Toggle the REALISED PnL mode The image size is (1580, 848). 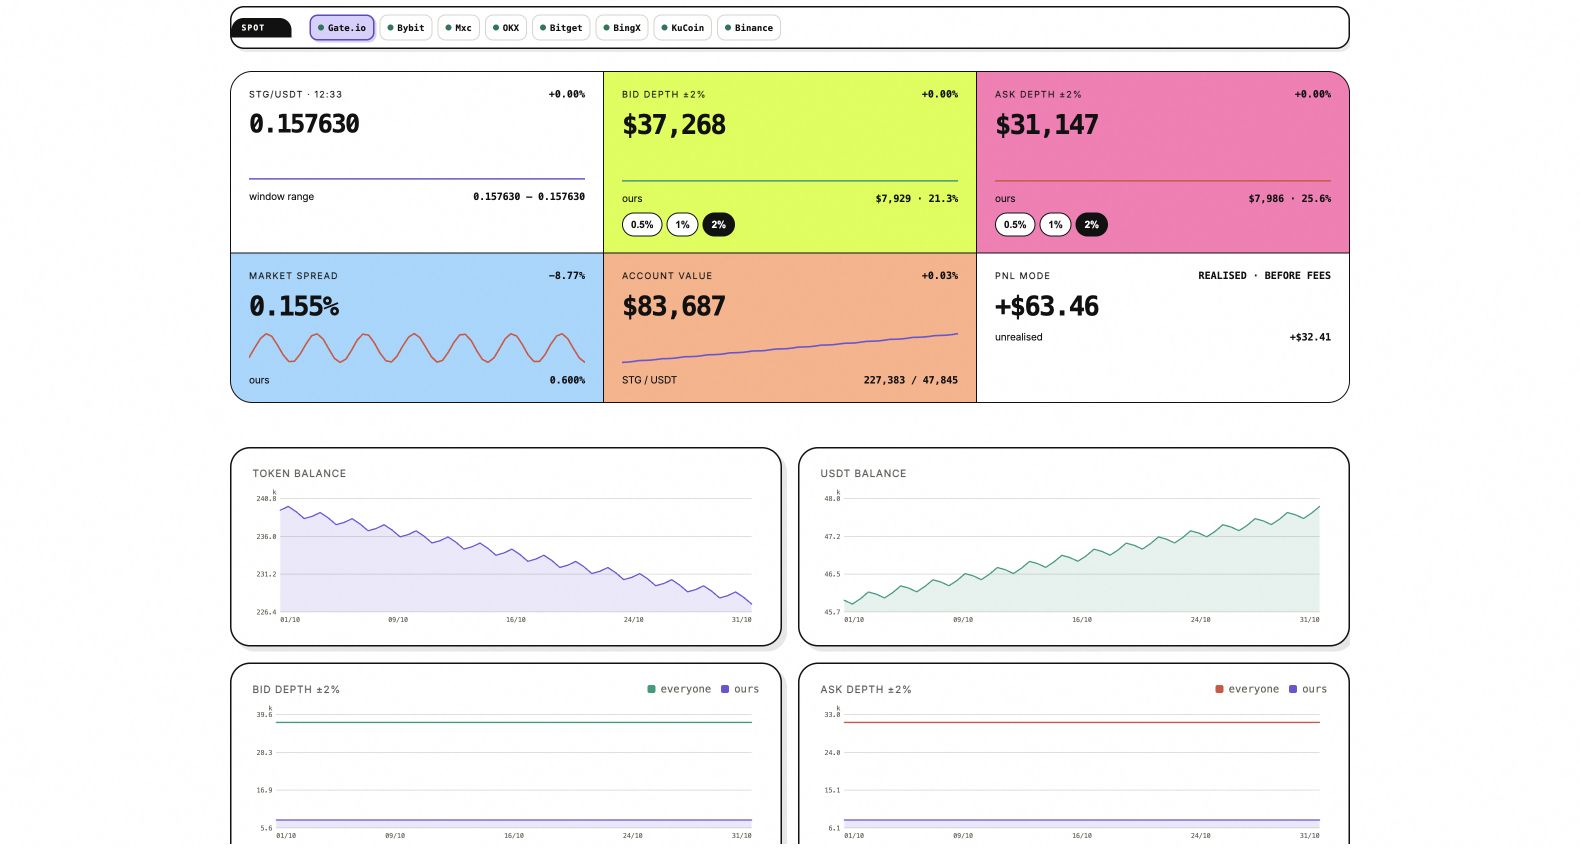point(1222,276)
